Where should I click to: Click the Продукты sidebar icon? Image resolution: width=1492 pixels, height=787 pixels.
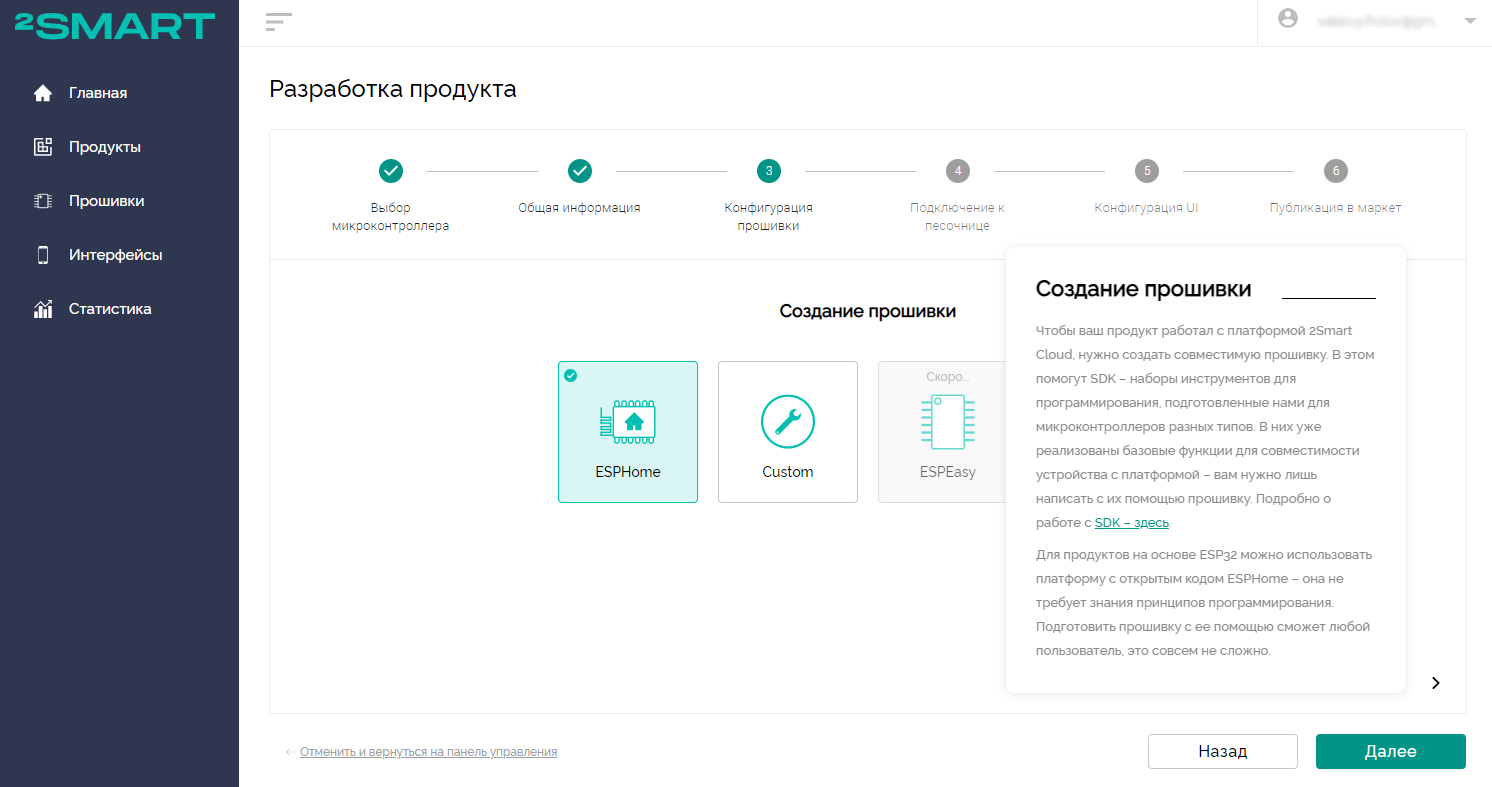pyautogui.click(x=42, y=147)
